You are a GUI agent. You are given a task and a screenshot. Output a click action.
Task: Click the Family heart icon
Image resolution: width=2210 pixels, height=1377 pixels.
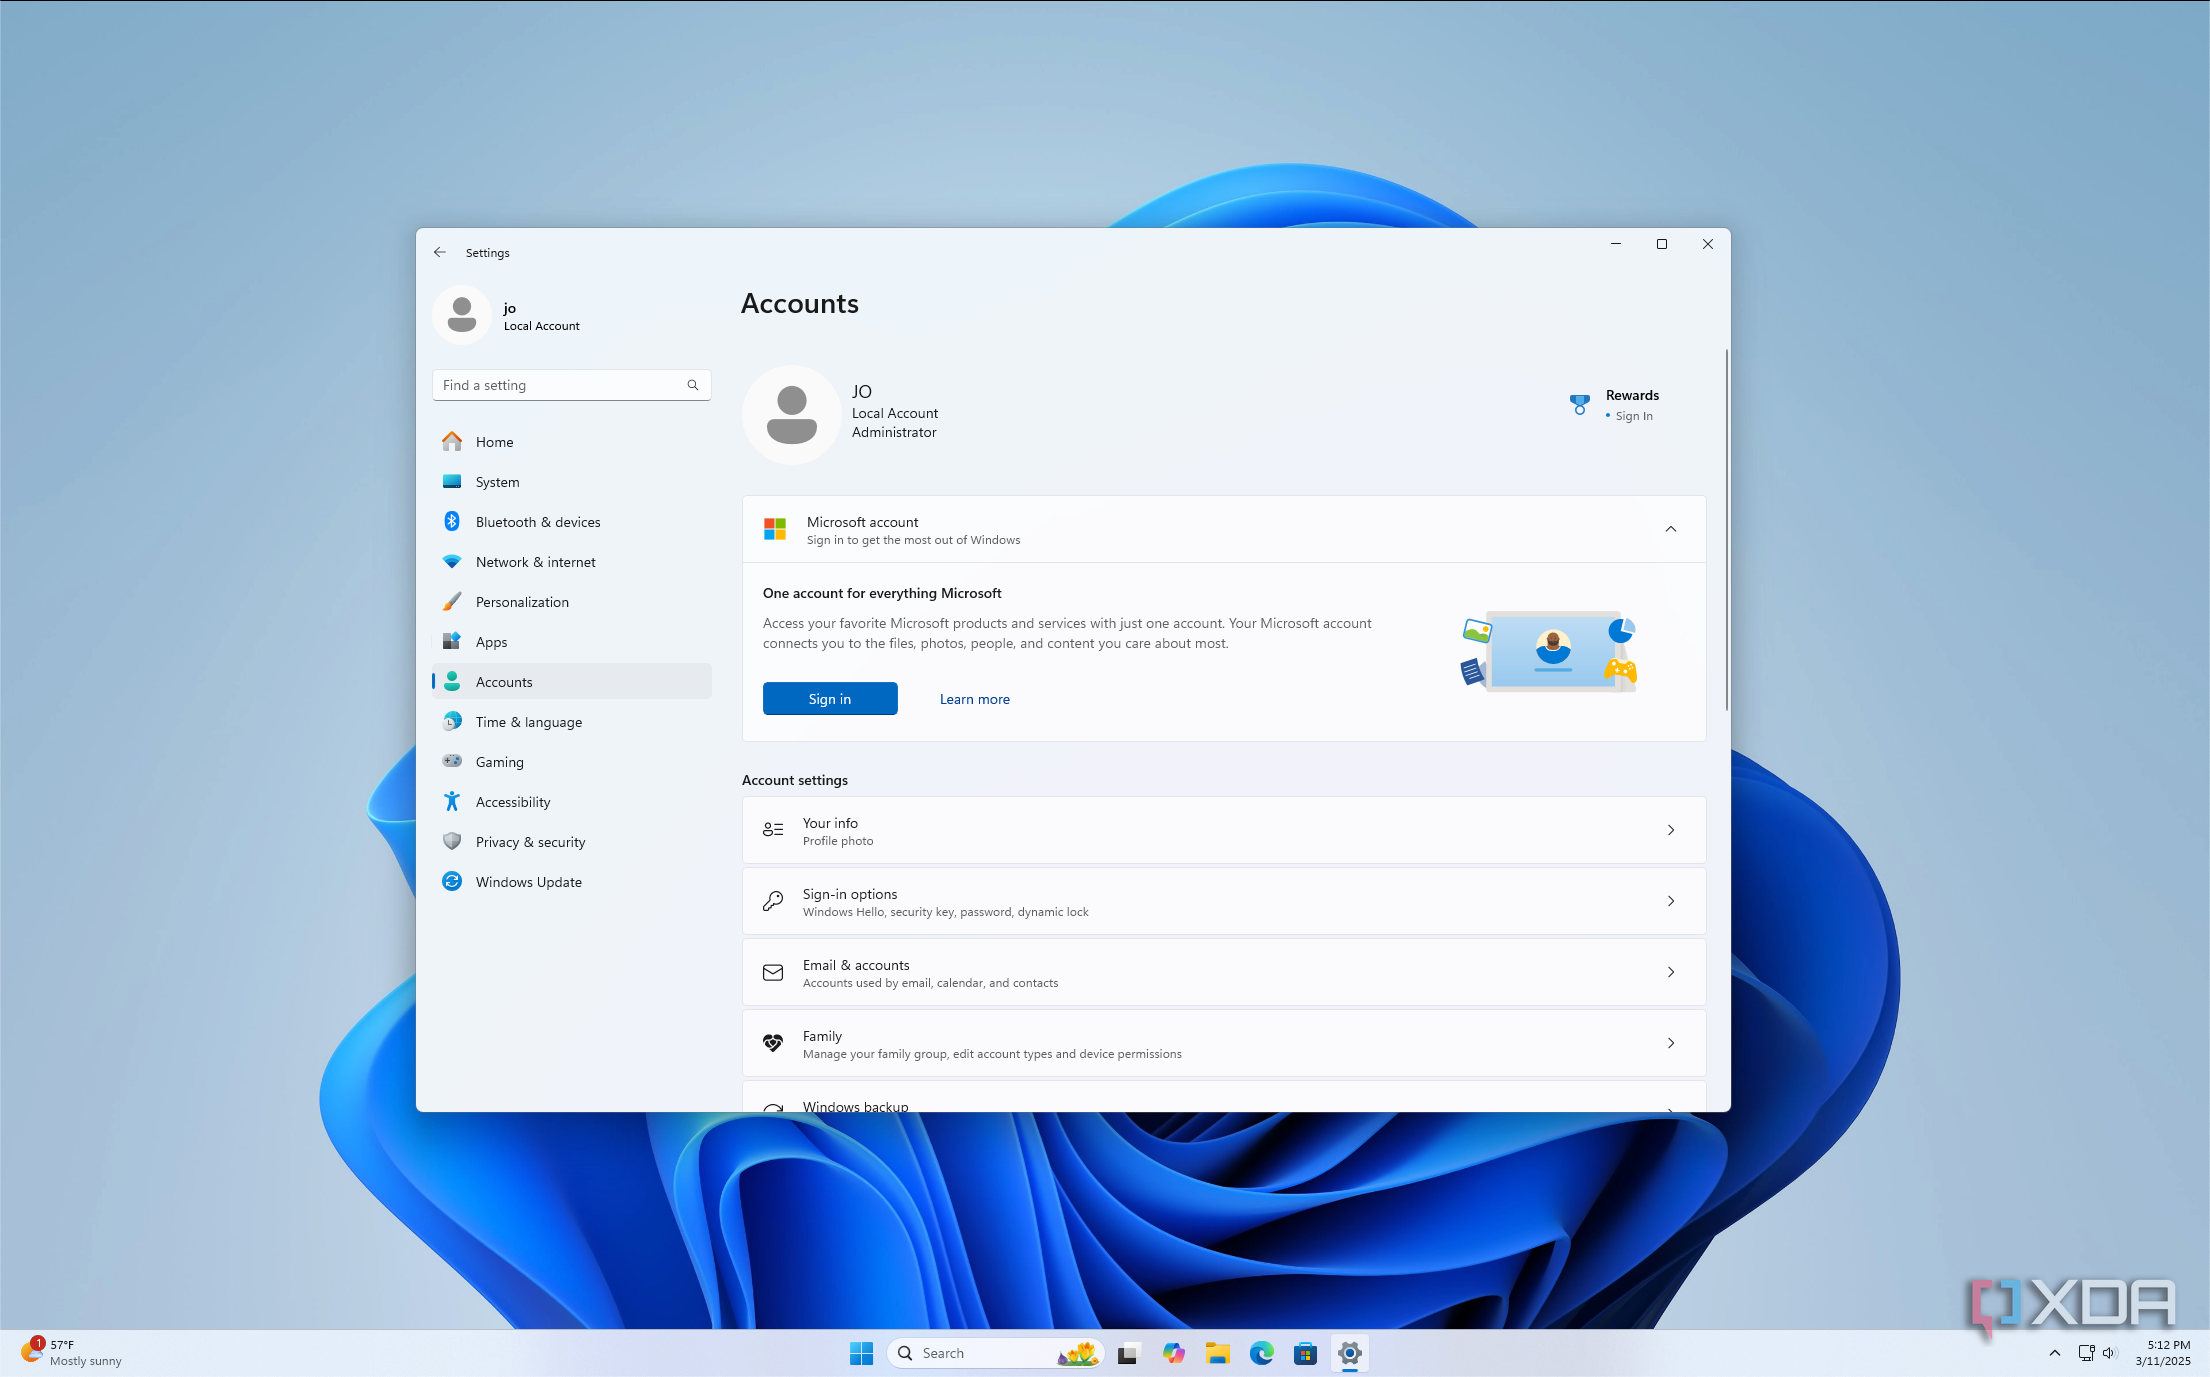pyautogui.click(x=773, y=1043)
